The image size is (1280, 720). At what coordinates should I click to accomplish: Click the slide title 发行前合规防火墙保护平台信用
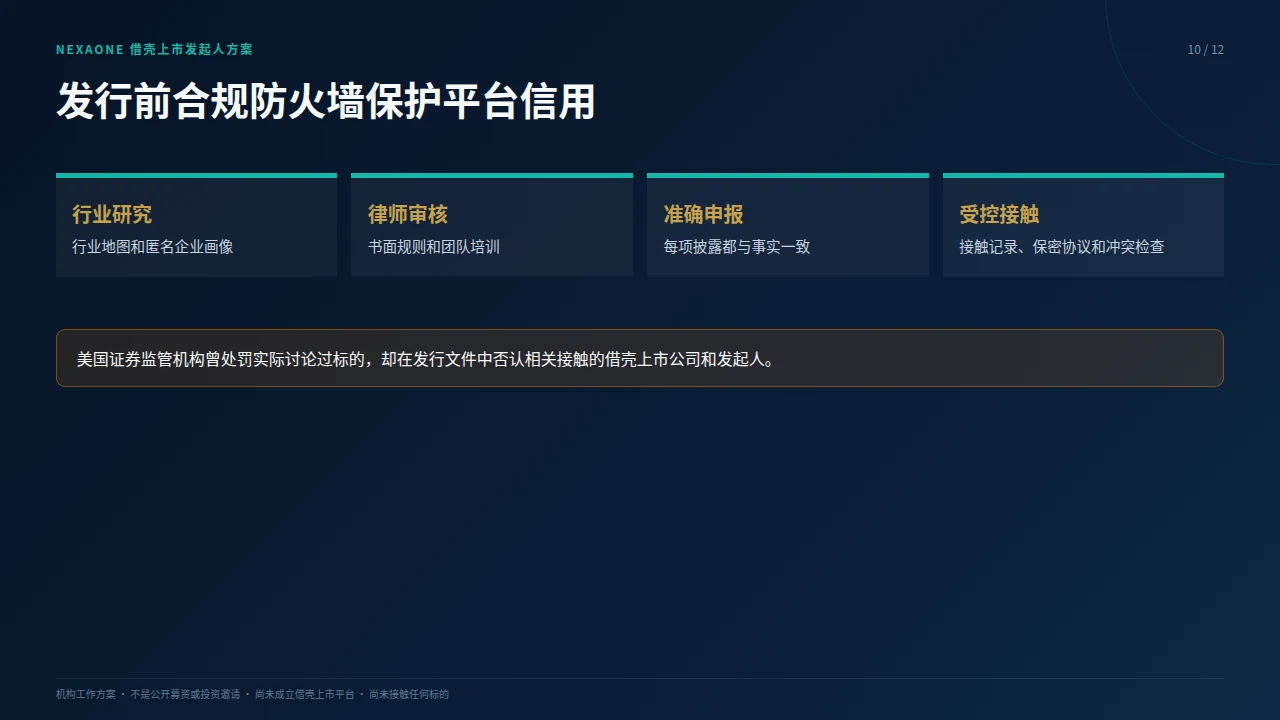click(326, 102)
